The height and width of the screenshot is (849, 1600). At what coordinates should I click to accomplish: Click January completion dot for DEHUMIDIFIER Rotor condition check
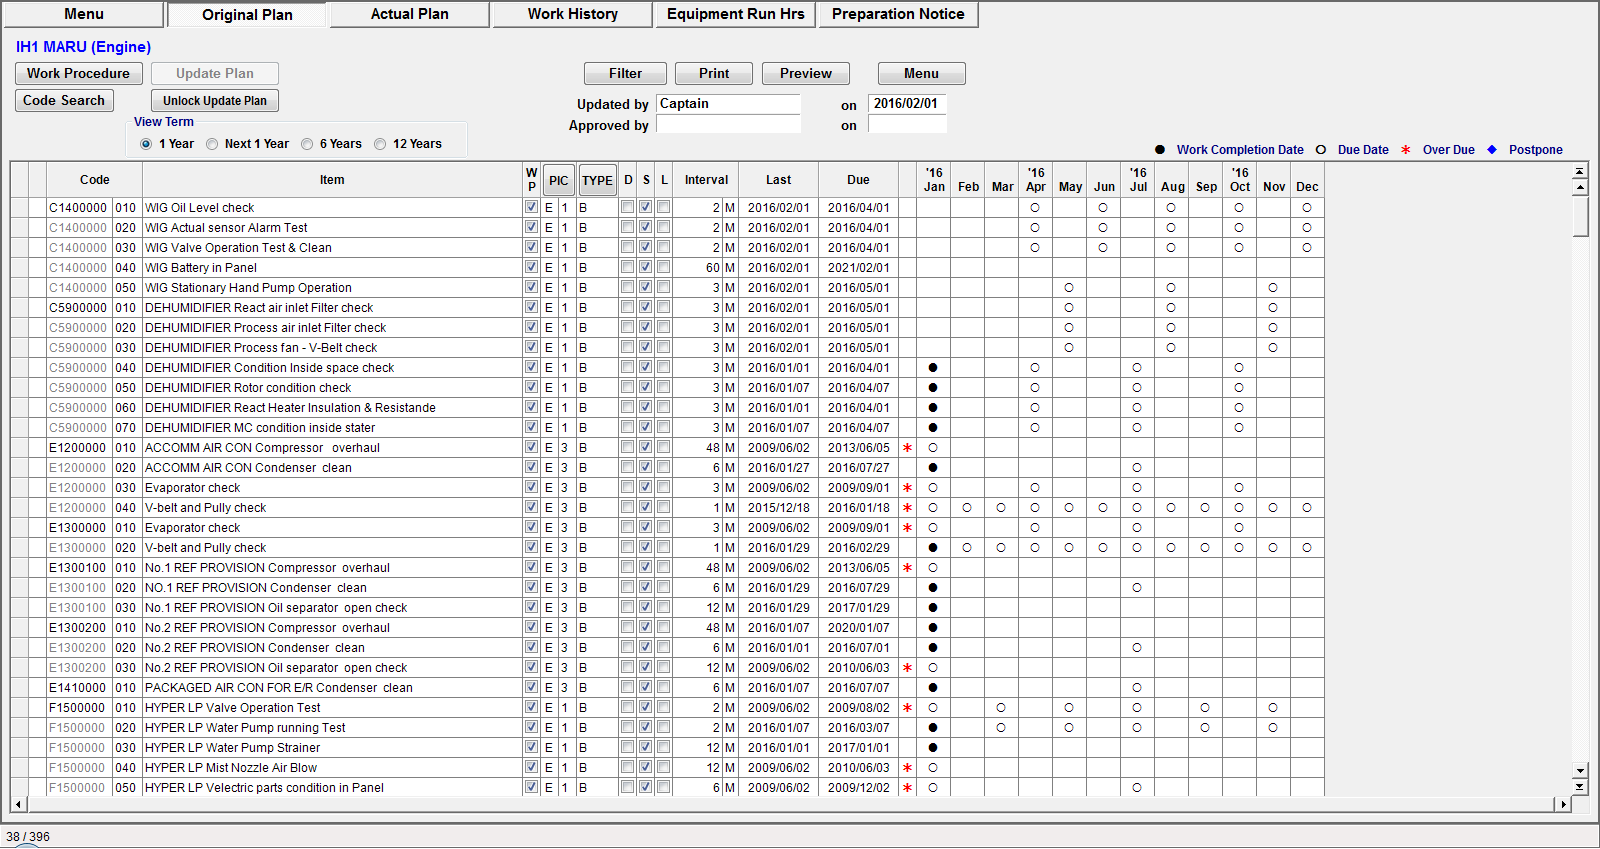pyautogui.click(x=933, y=388)
